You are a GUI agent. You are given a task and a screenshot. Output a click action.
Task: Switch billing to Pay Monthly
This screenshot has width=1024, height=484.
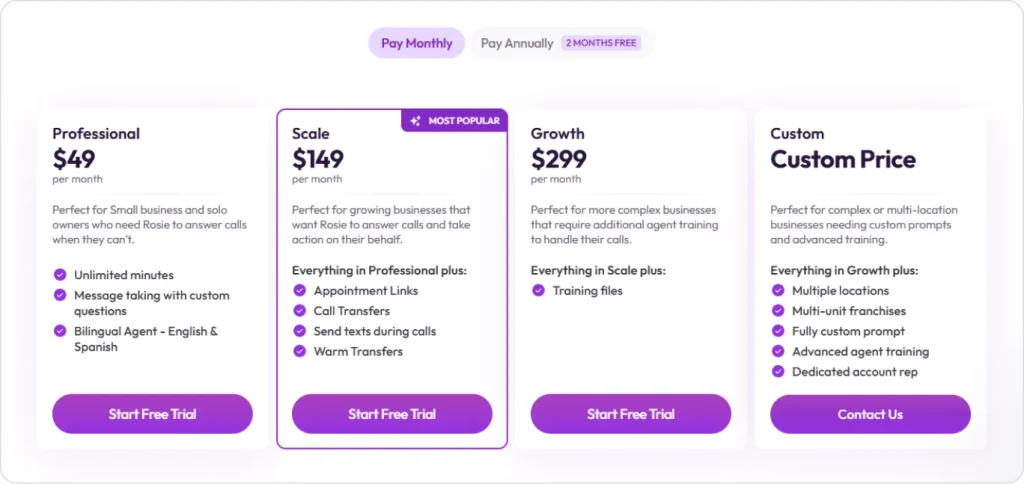click(x=416, y=43)
